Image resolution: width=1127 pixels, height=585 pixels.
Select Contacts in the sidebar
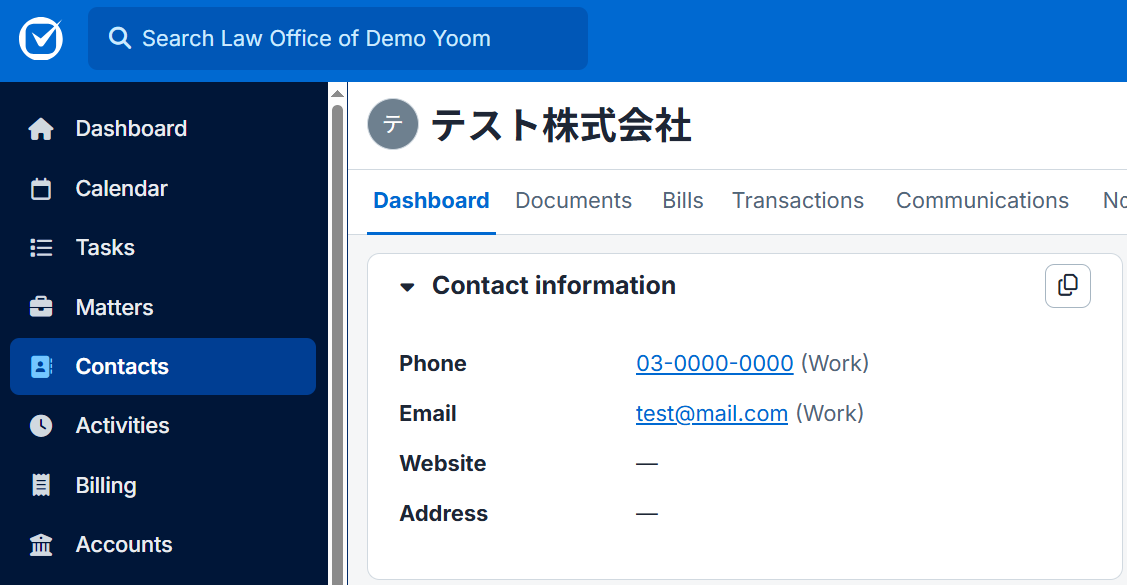163,367
